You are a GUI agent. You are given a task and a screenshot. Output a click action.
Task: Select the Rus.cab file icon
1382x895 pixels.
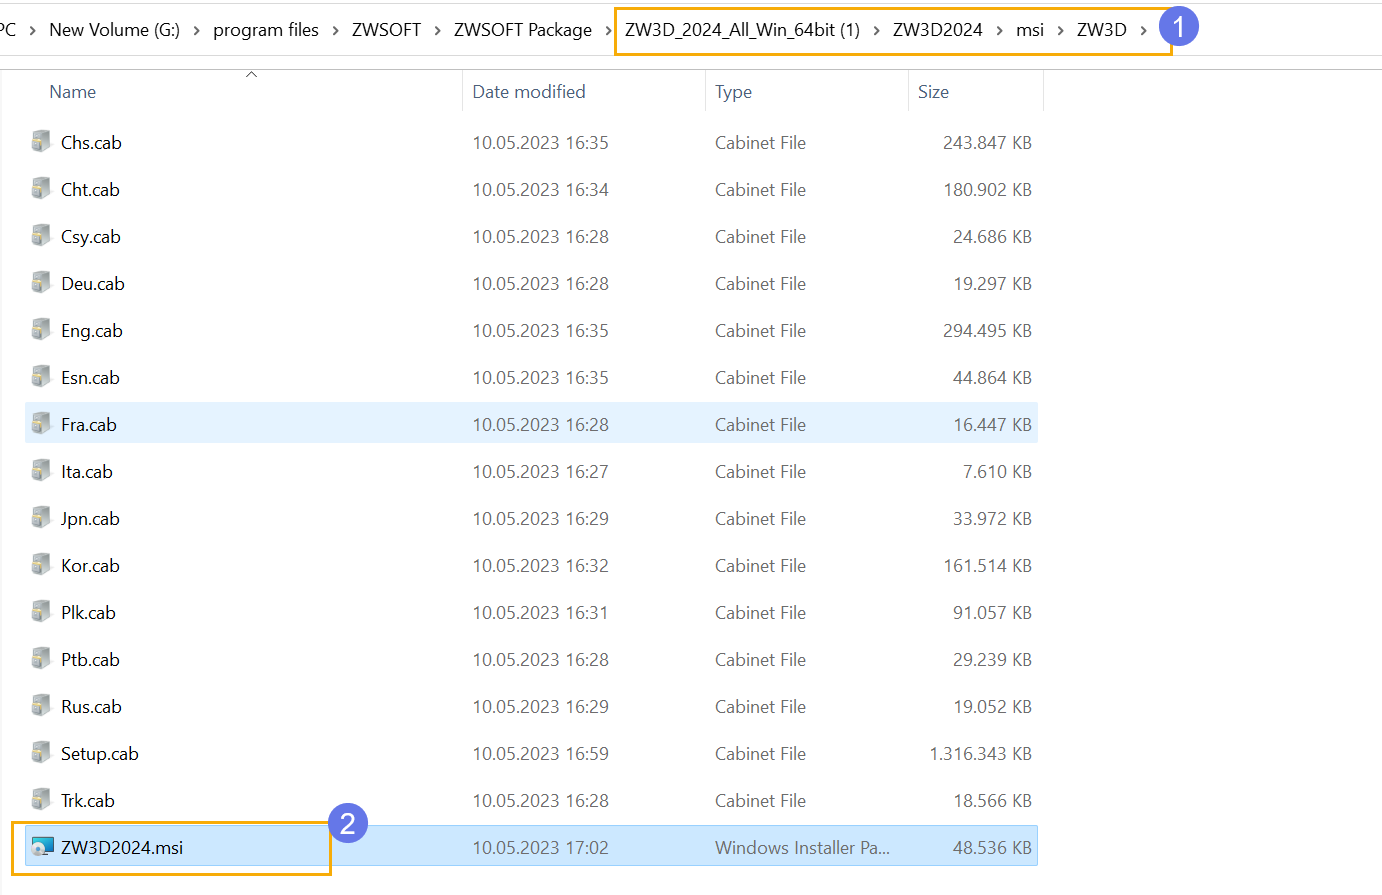click(41, 706)
